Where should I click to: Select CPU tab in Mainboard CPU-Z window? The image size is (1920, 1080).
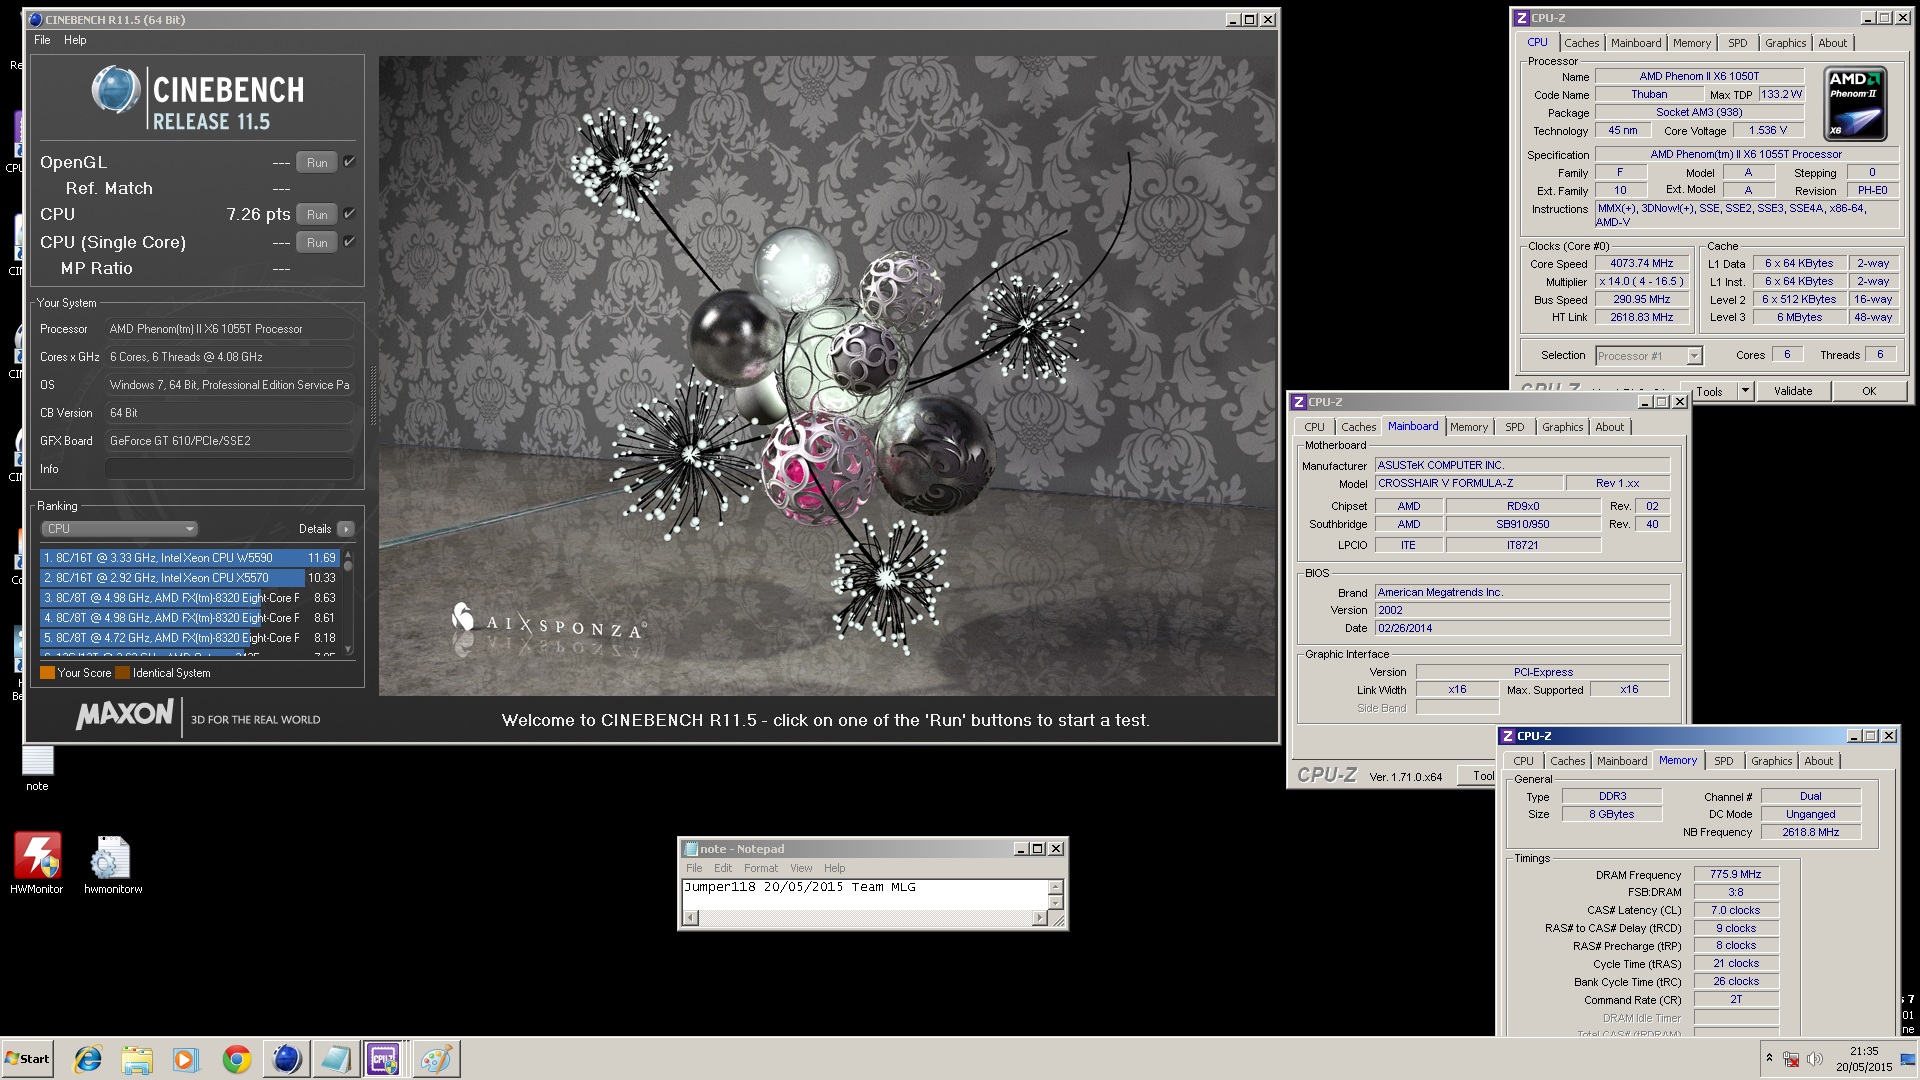point(1314,427)
